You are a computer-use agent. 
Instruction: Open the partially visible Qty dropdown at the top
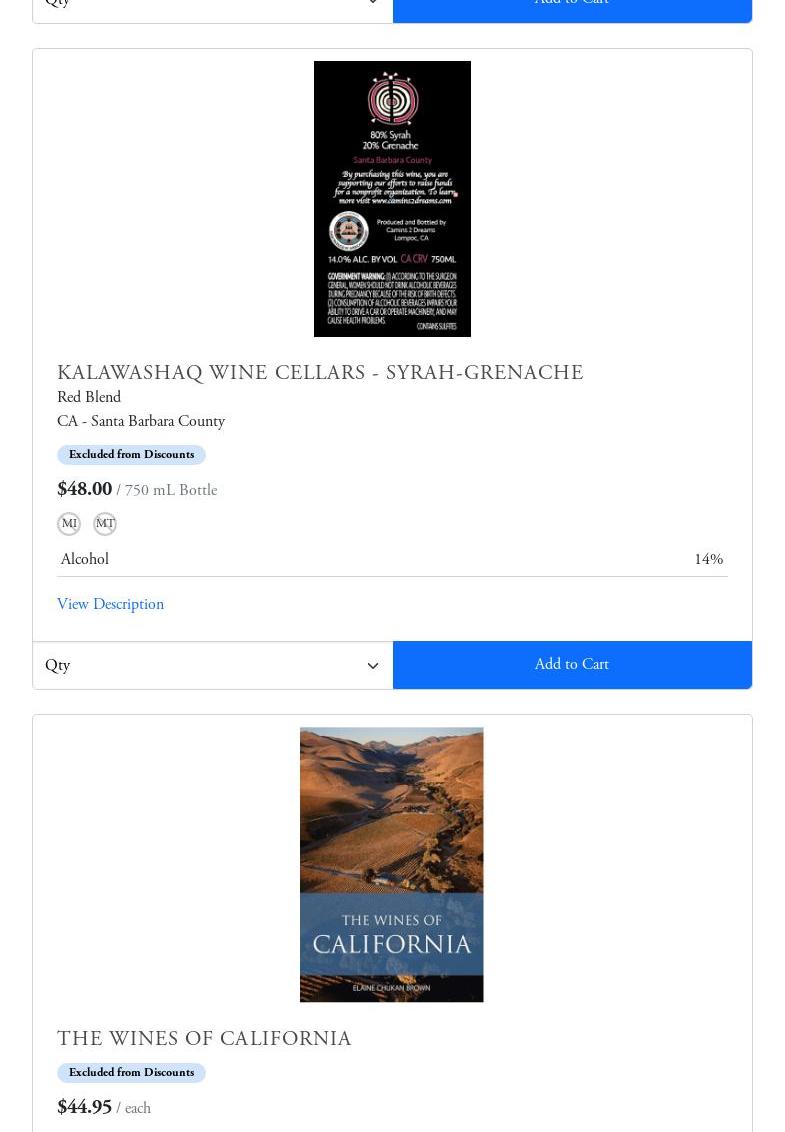[x=213, y=11]
